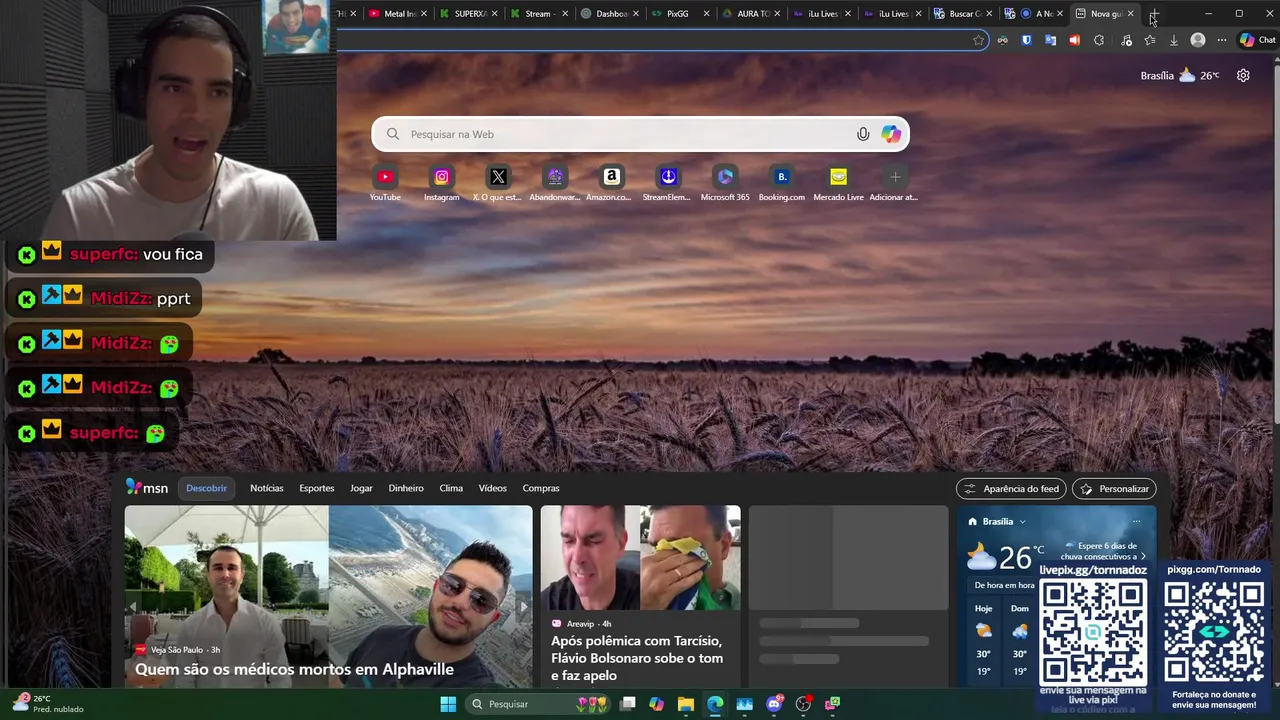Open the Abandonware quick link
The height and width of the screenshot is (720, 1280).
tap(555, 183)
